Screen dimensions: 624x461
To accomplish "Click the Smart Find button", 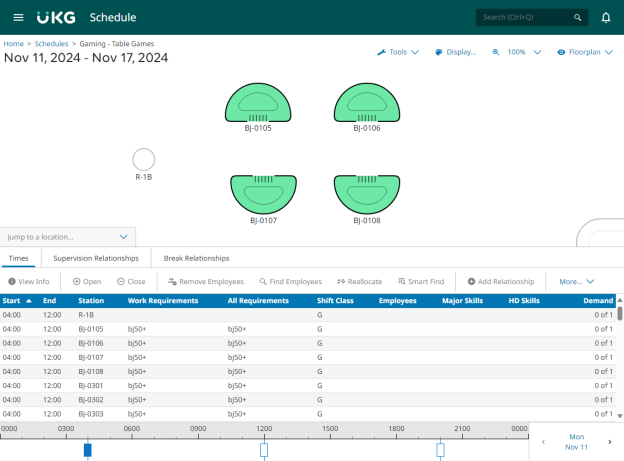I will pyautogui.click(x=421, y=281).
